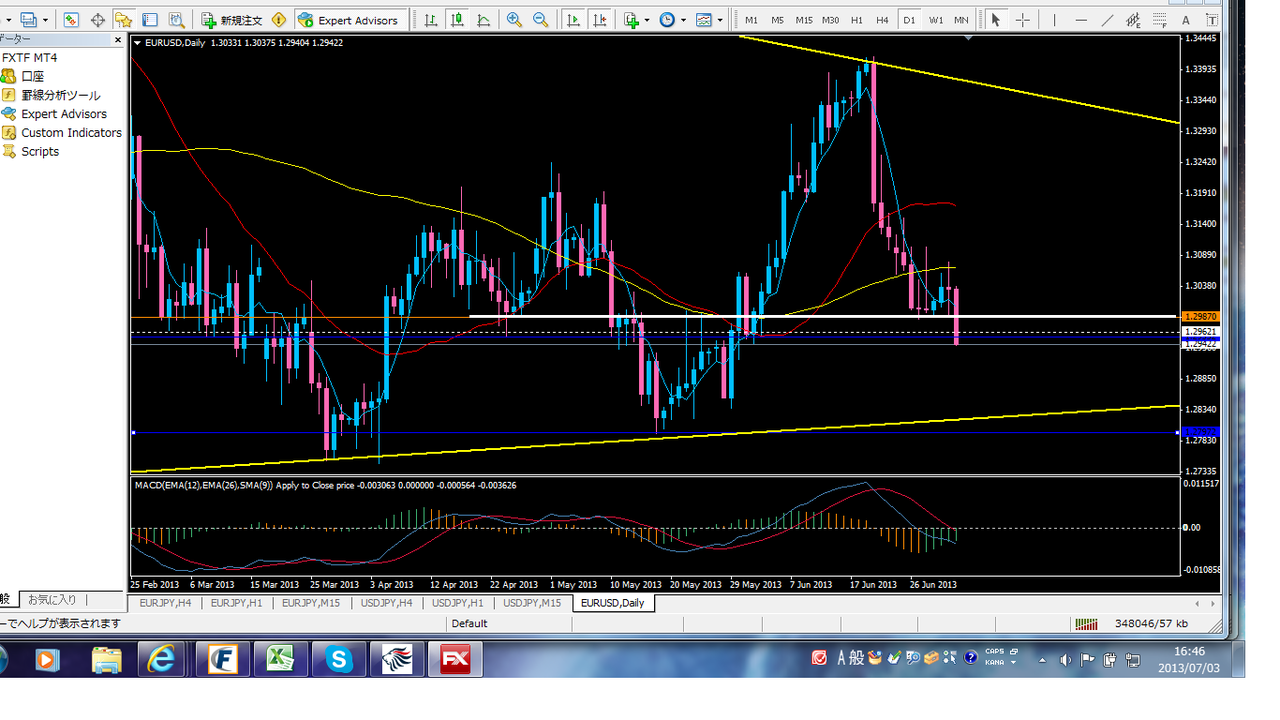The image size is (1280, 720).
Task: Draw a vertical line tool
Action: tap(1054, 20)
